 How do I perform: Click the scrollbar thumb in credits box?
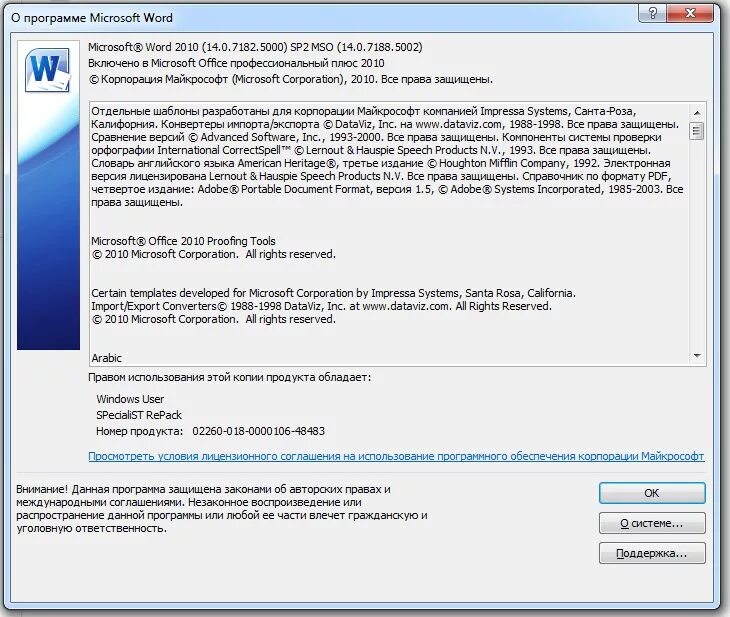pyautogui.click(x=696, y=131)
